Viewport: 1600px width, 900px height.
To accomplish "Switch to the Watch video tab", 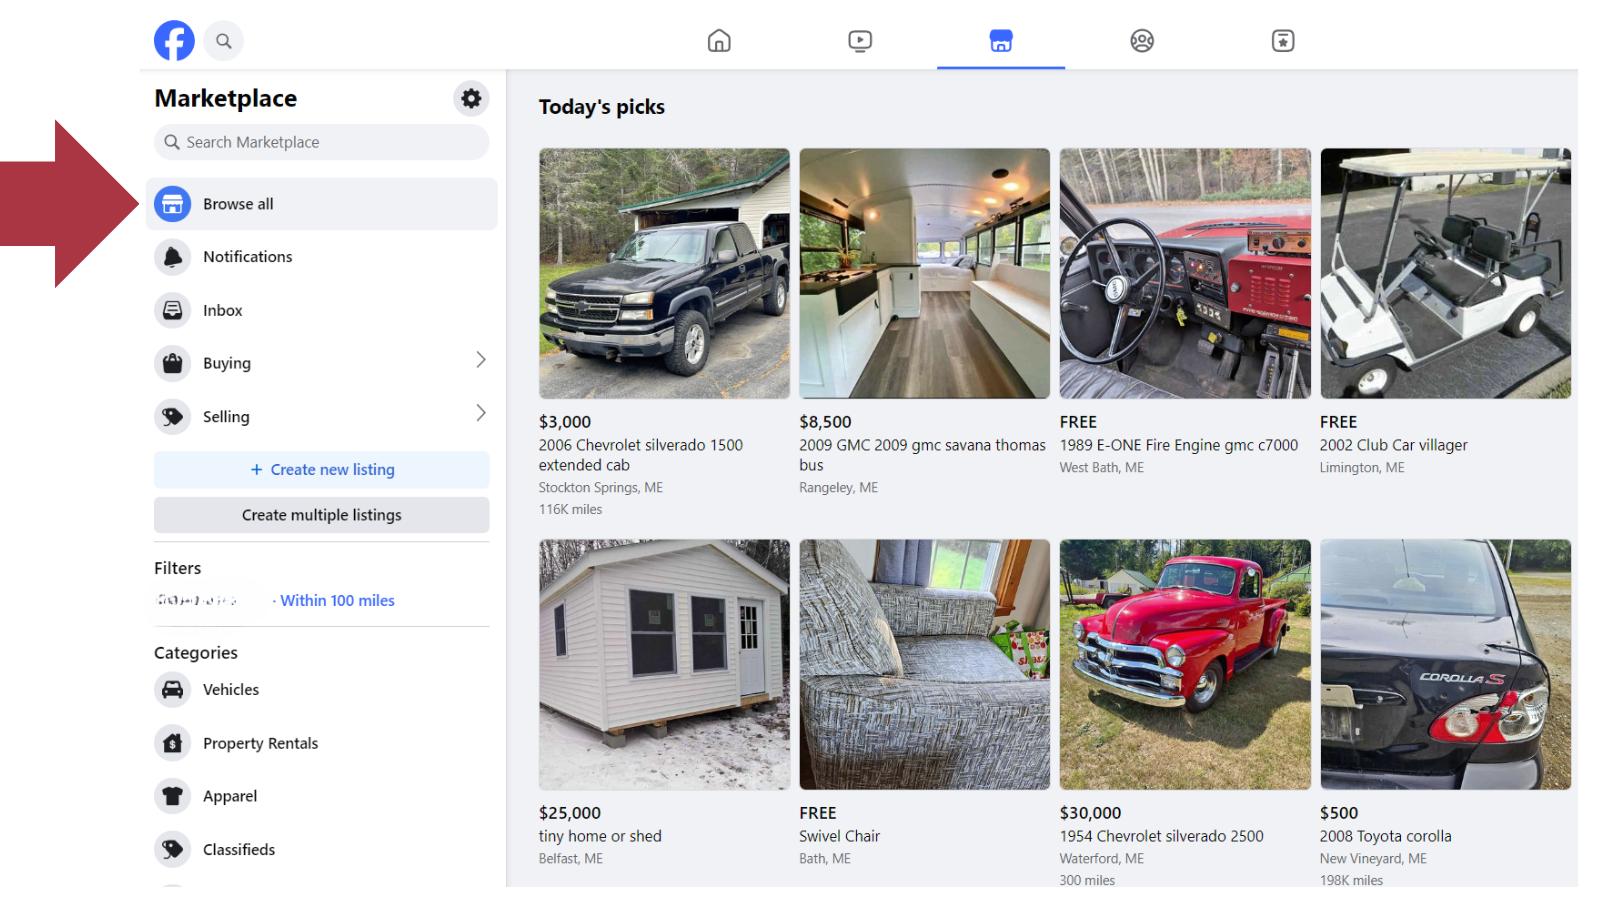I will 859,41.
